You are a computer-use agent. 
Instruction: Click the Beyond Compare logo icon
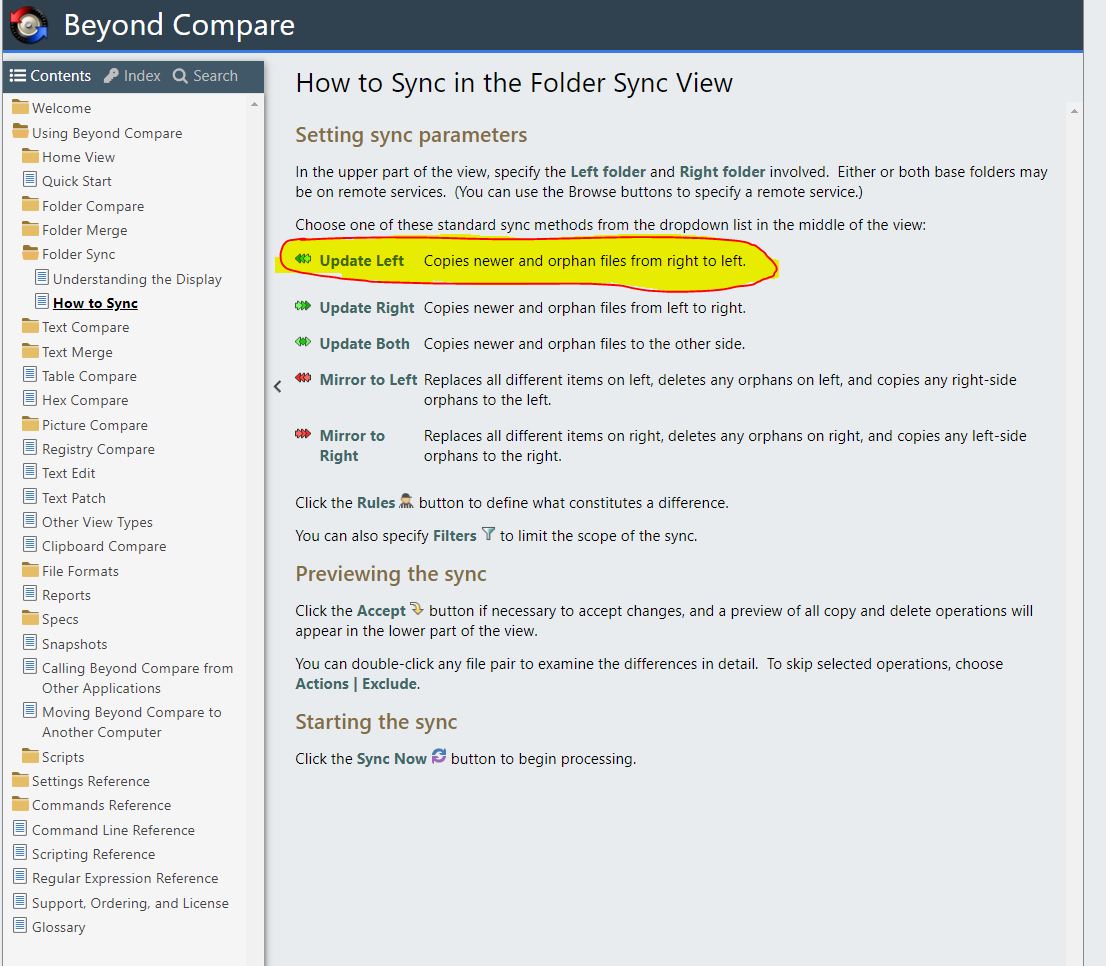(x=29, y=25)
